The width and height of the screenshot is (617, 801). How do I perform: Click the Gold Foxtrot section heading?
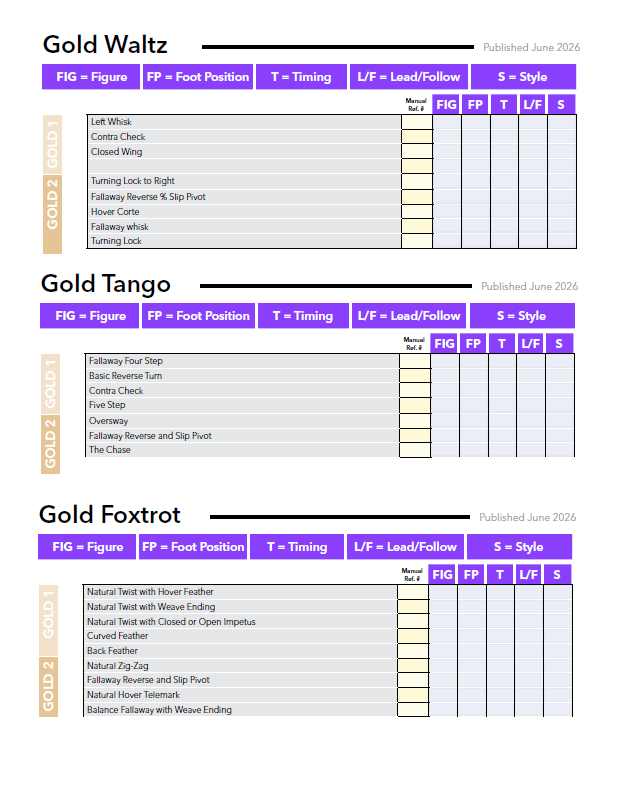[x=110, y=514]
